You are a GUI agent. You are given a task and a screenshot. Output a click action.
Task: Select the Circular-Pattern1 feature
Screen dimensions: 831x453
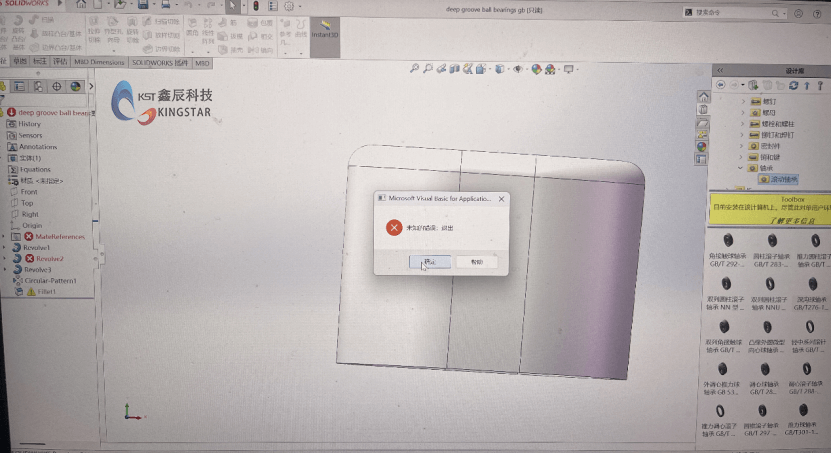pos(45,281)
